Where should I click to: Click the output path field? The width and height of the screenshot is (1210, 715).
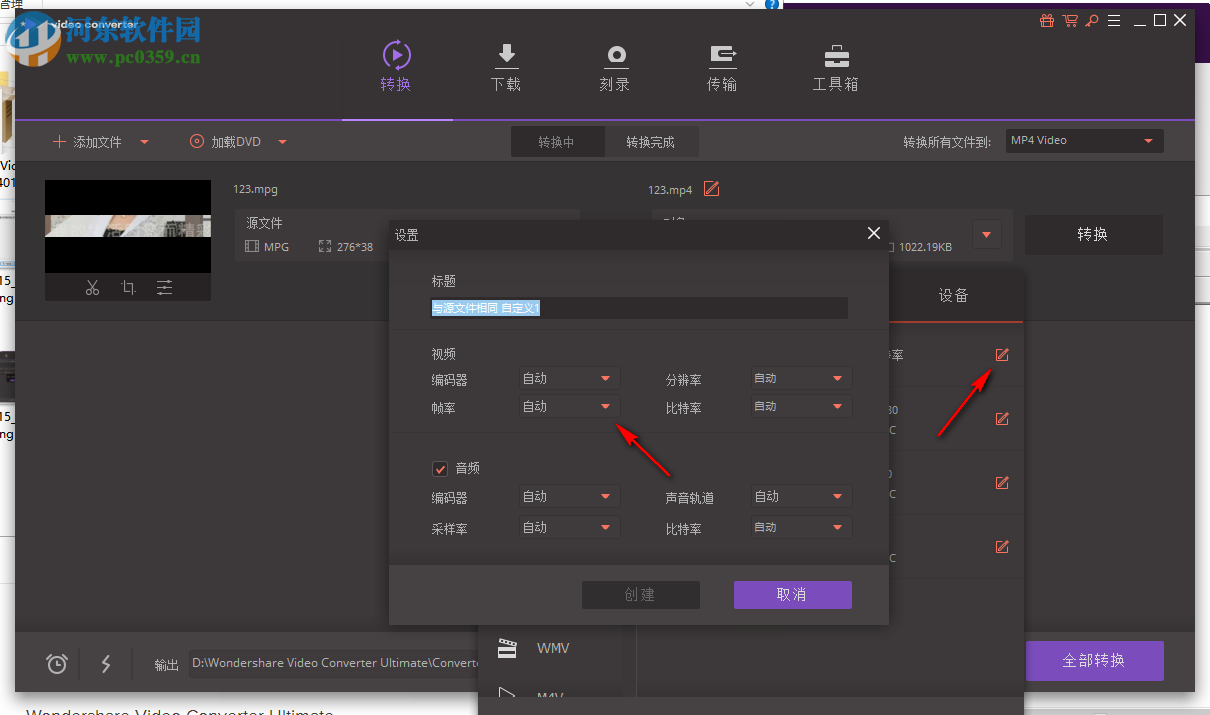pos(335,662)
